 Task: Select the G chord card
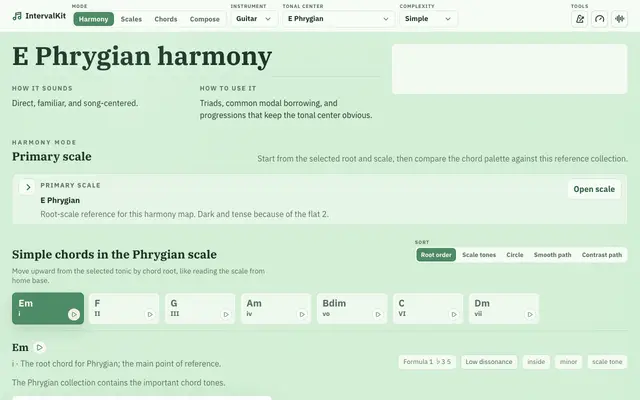coord(200,309)
